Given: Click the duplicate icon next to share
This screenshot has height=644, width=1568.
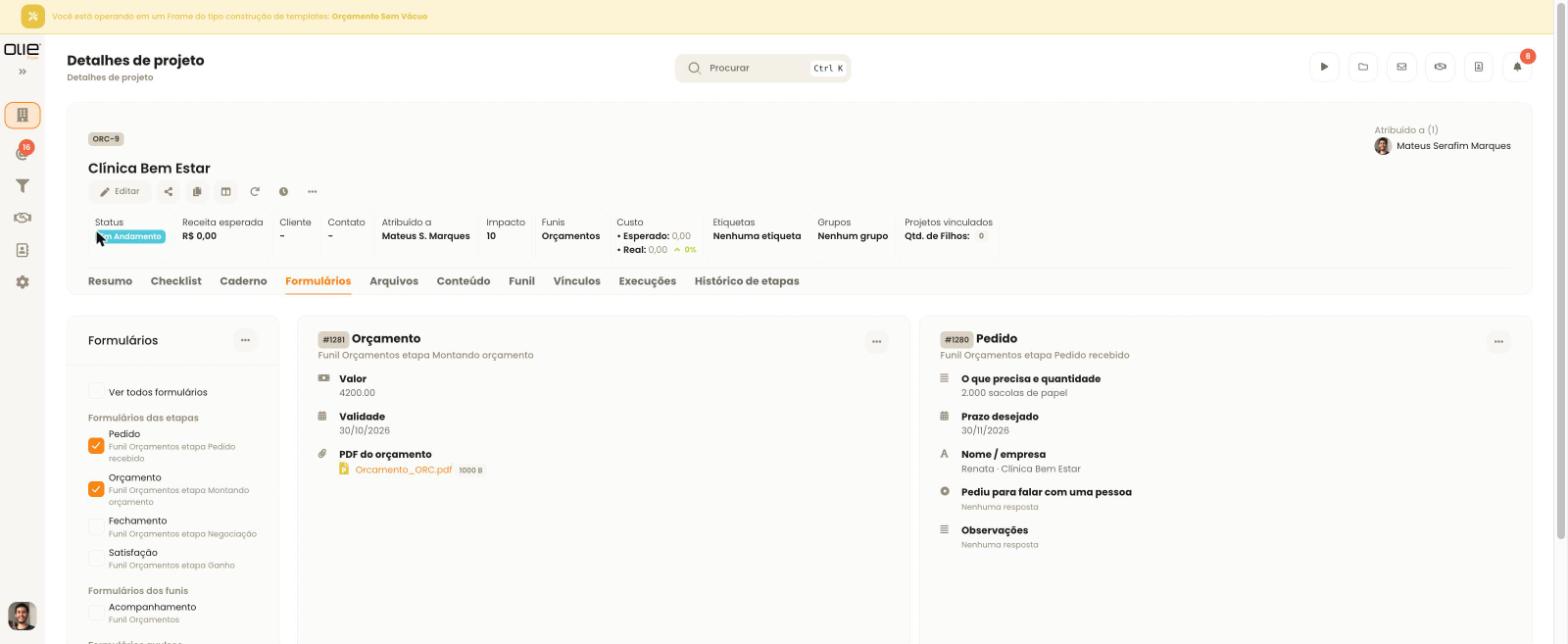Looking at the screenshot, I should pos(197,192).
